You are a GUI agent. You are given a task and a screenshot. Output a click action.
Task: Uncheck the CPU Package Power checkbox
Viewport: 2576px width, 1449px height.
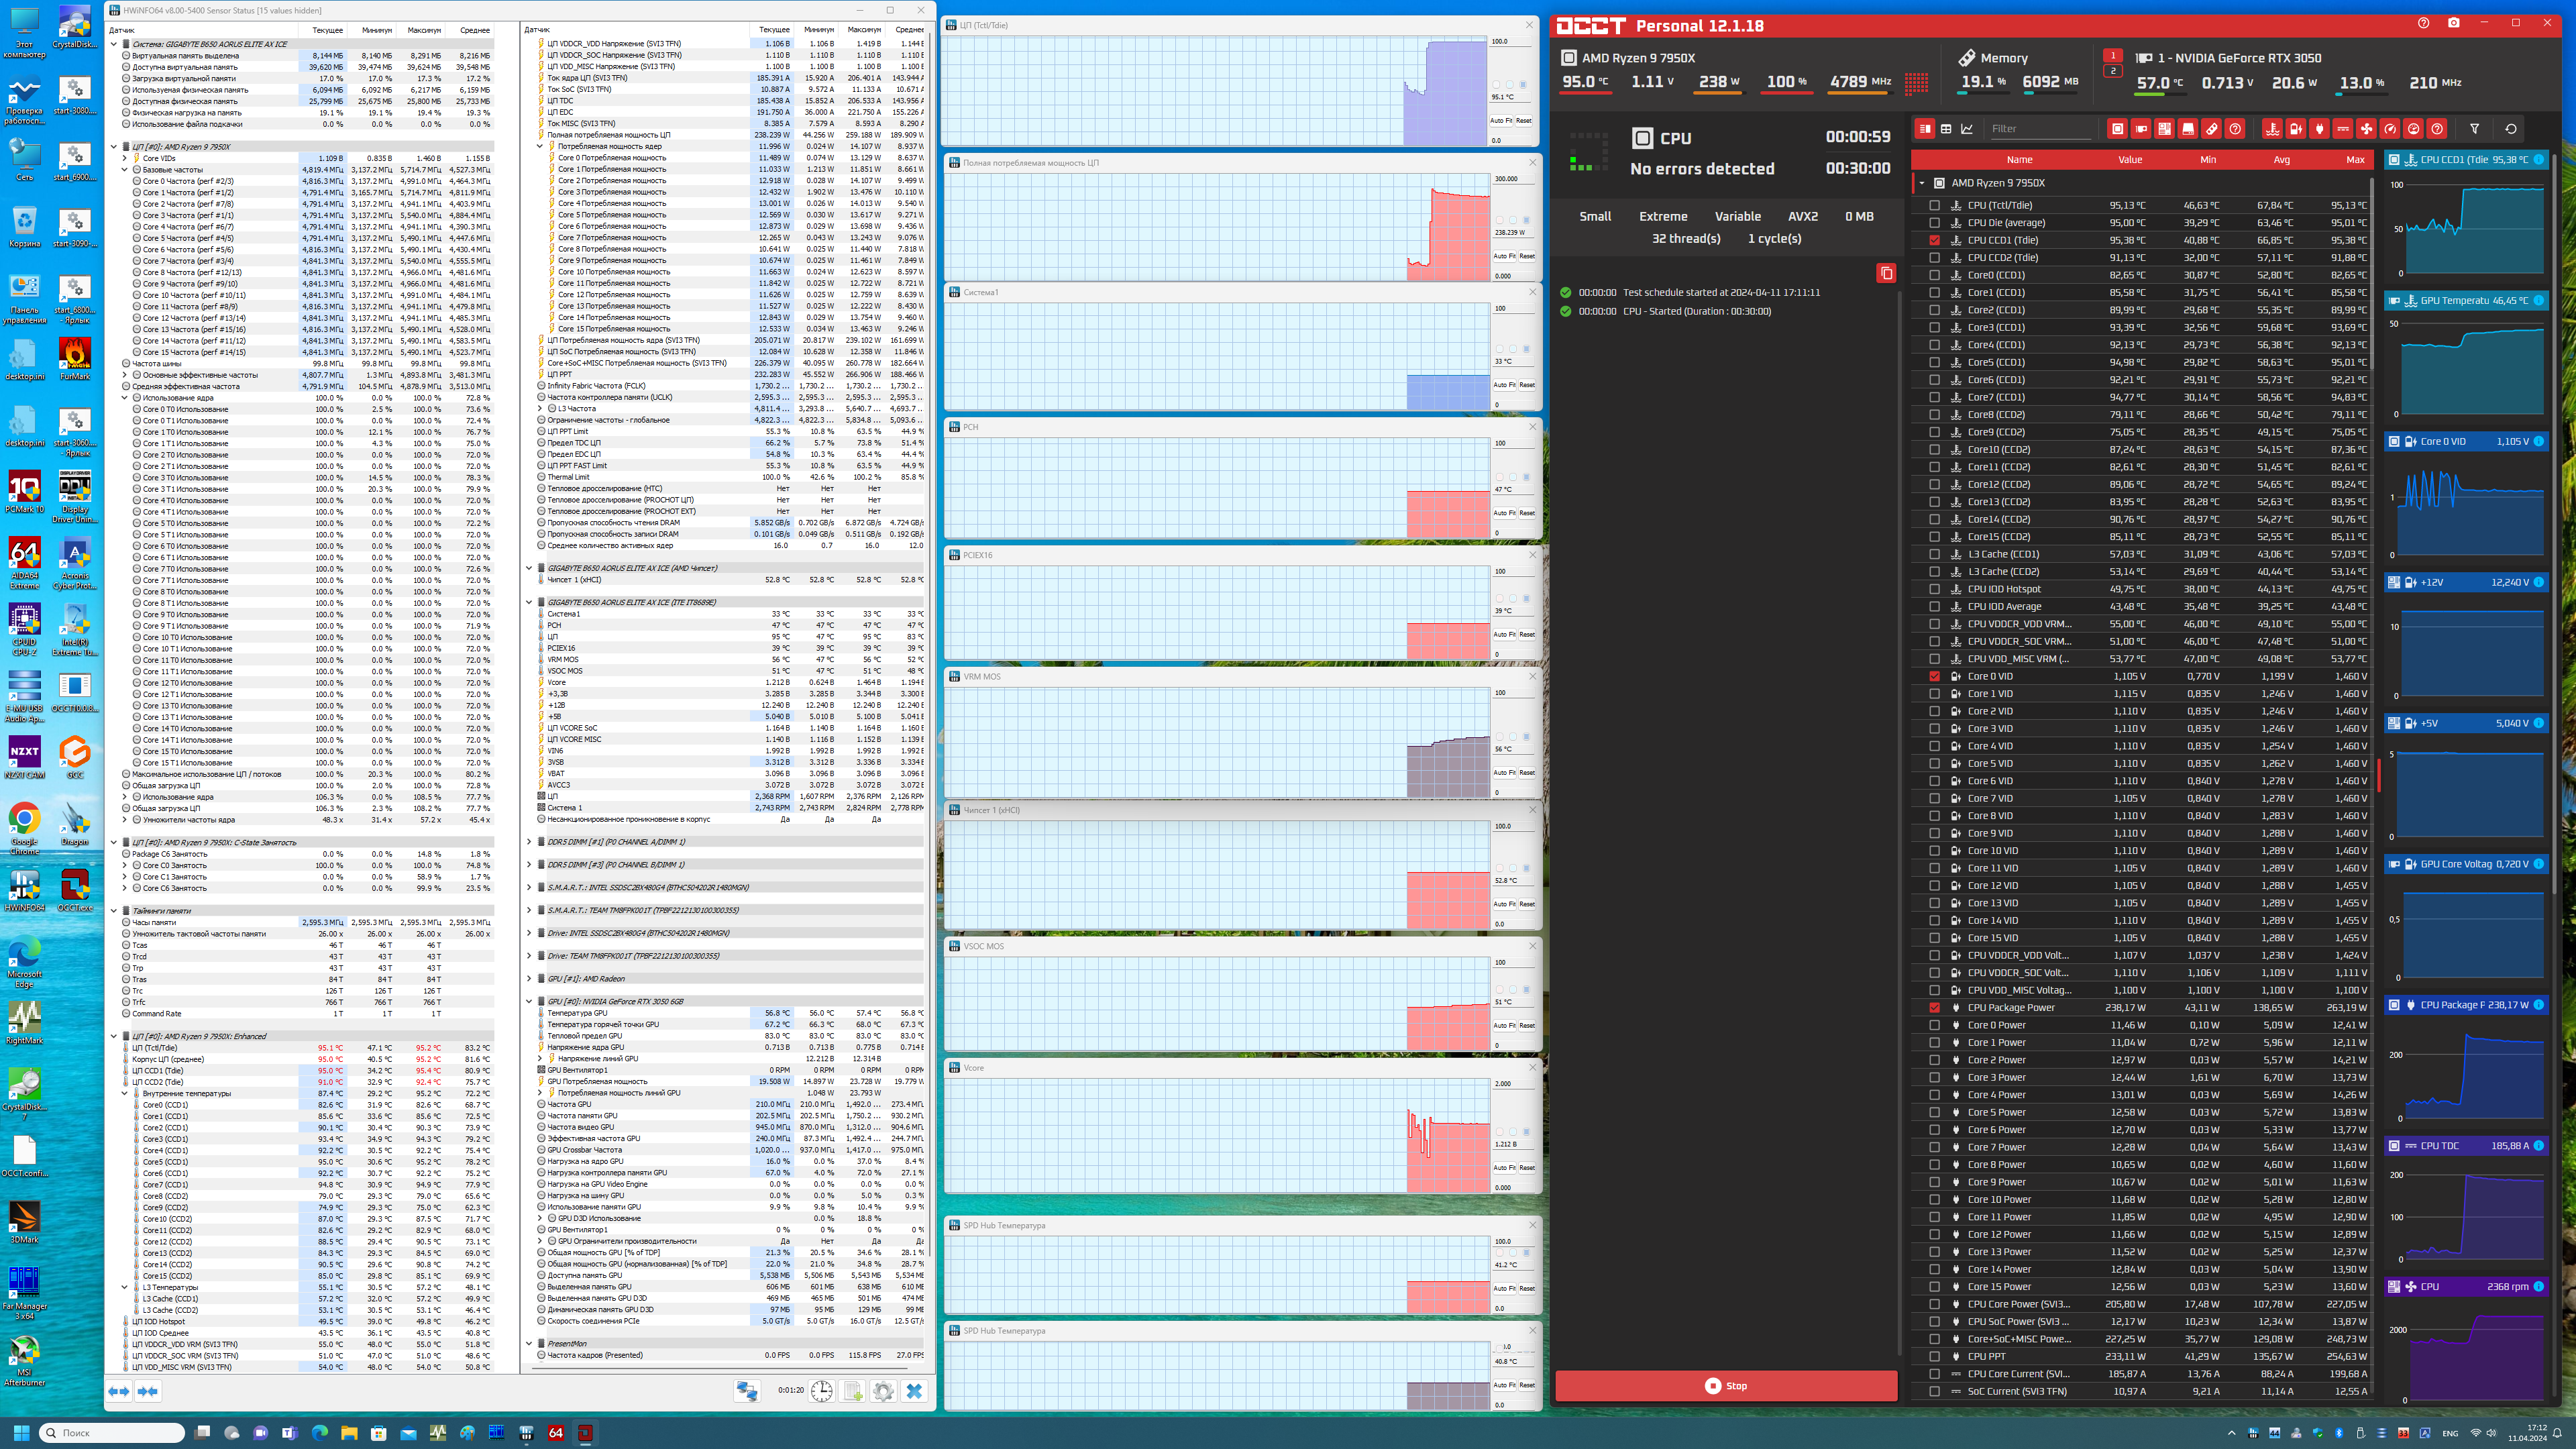pyautogui.click(x=1934, y=1007)
